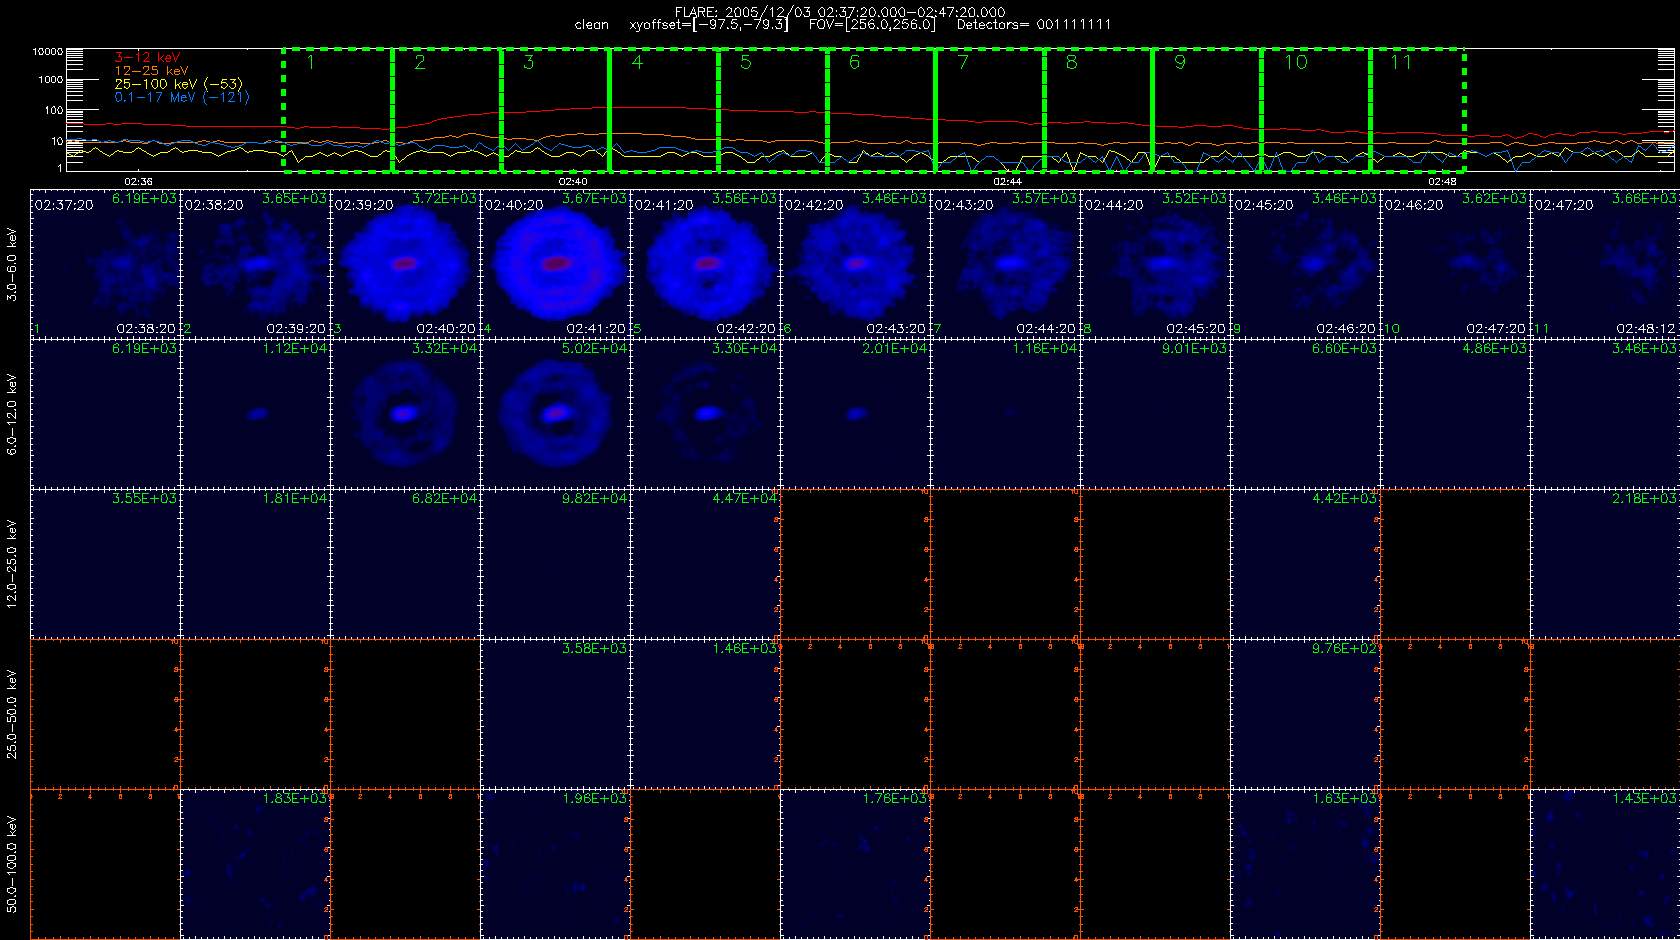Screen dimensions: 1680x940
Task: Click the 4.47E+04 peak value label
Action: pyautogui.click(x=744, y=498)
